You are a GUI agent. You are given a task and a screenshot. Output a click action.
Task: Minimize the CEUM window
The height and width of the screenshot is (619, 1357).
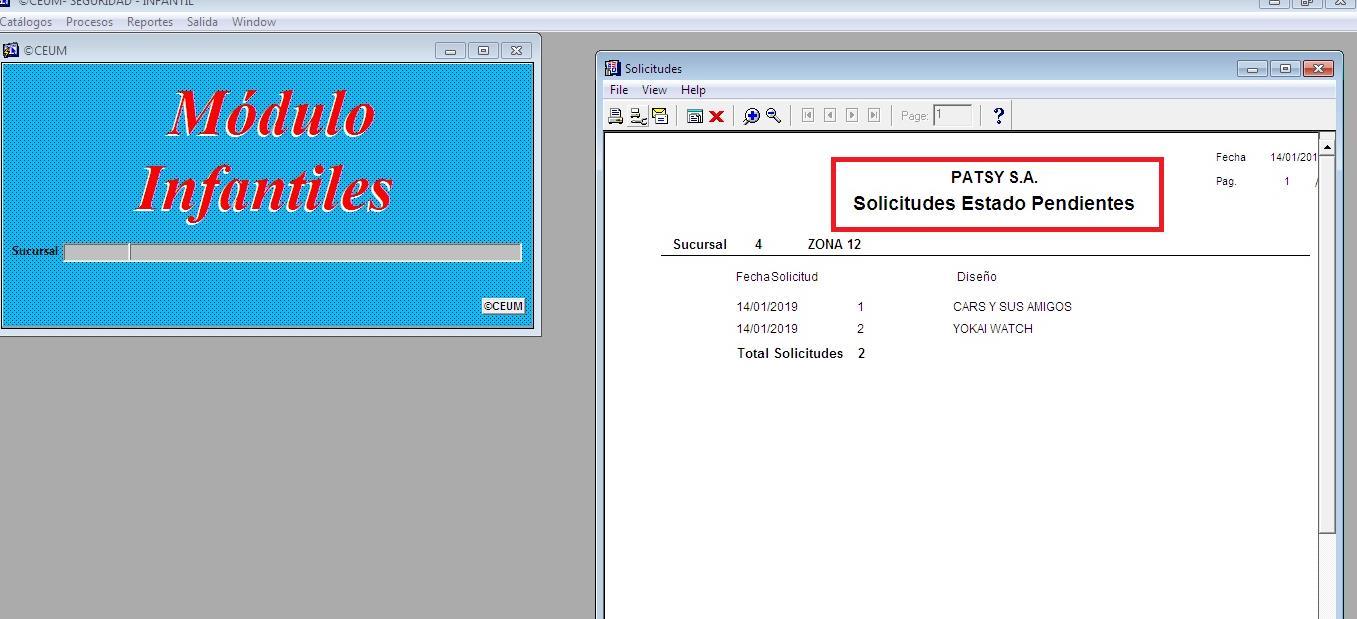tap(450, 50)
